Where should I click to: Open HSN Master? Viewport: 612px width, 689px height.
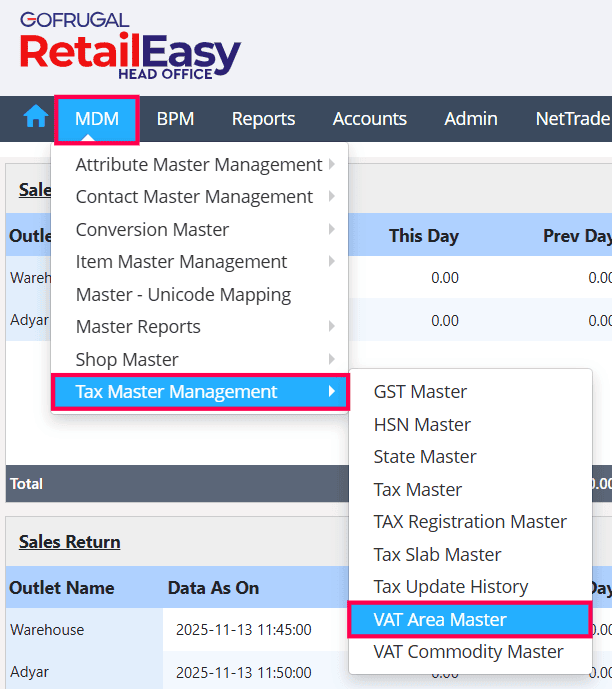(471, 424)
